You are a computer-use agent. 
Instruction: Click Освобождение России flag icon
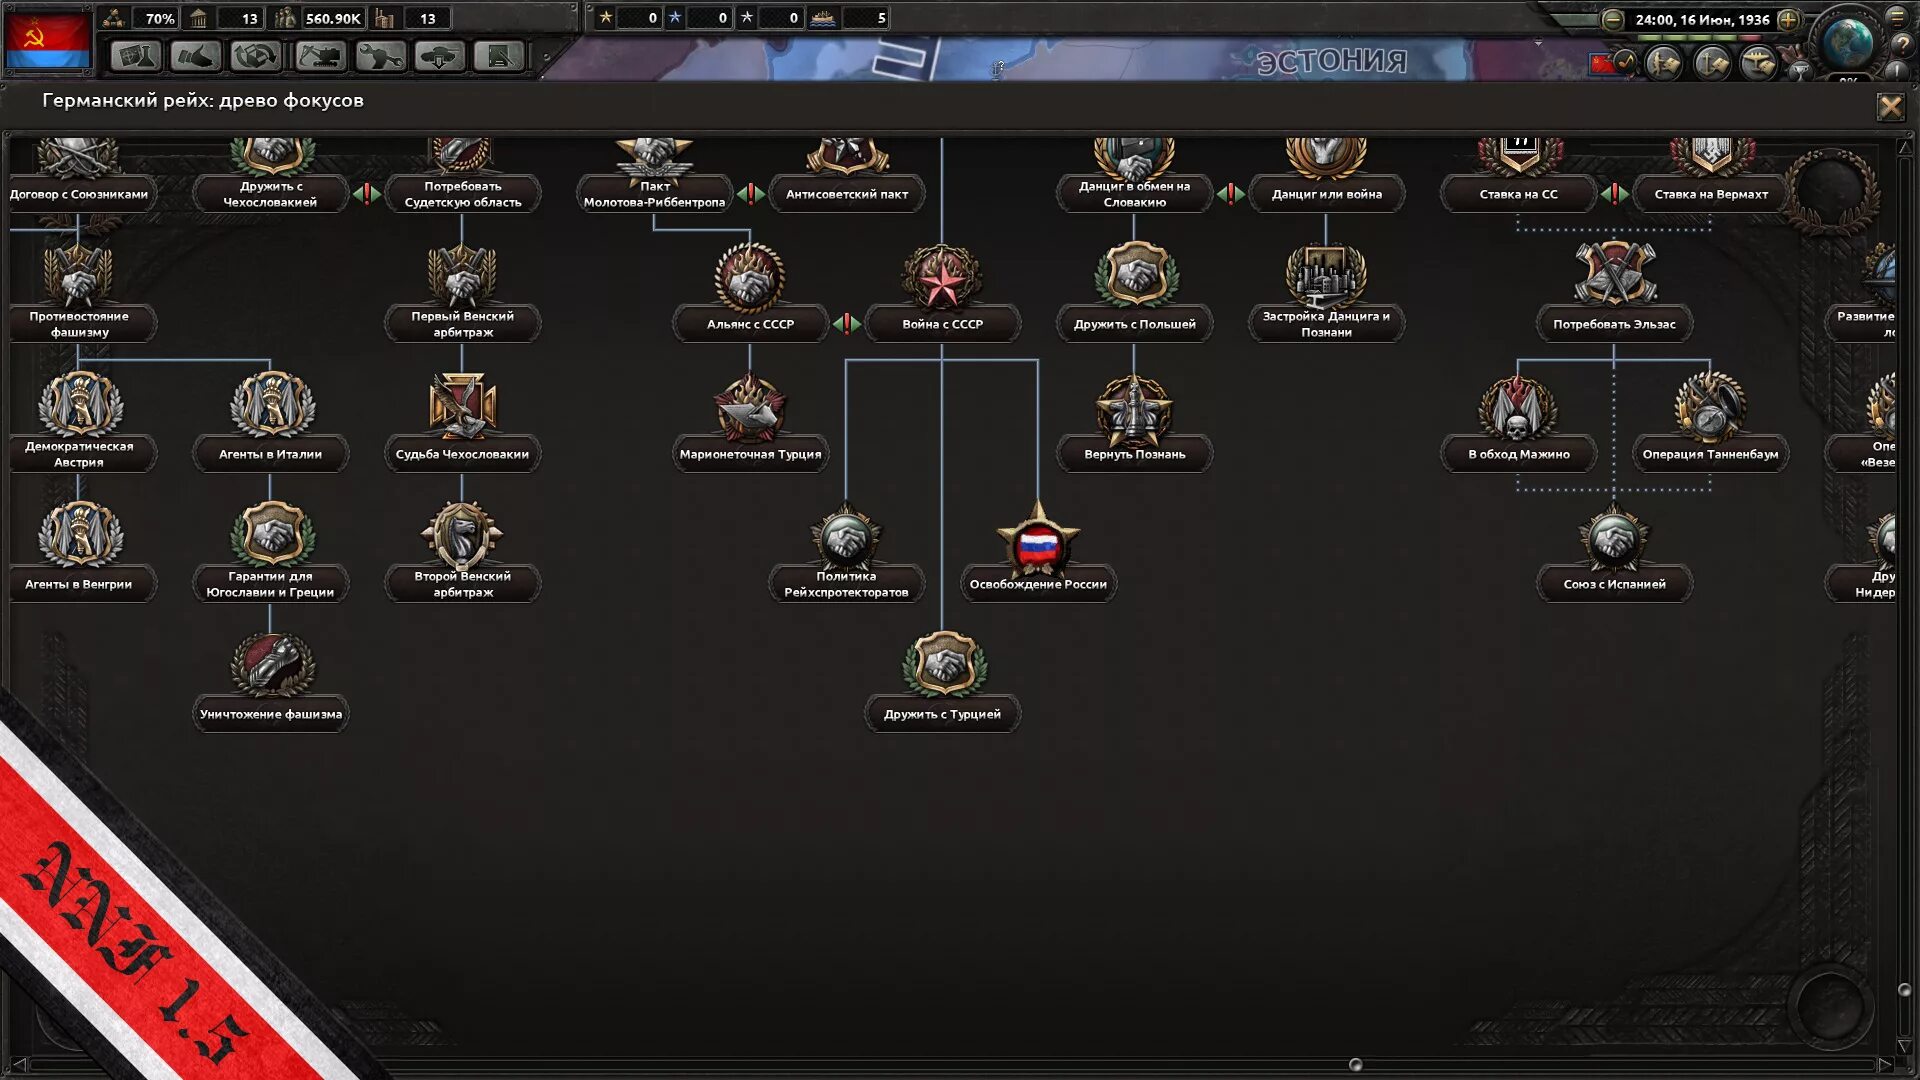click(1038, 540)
